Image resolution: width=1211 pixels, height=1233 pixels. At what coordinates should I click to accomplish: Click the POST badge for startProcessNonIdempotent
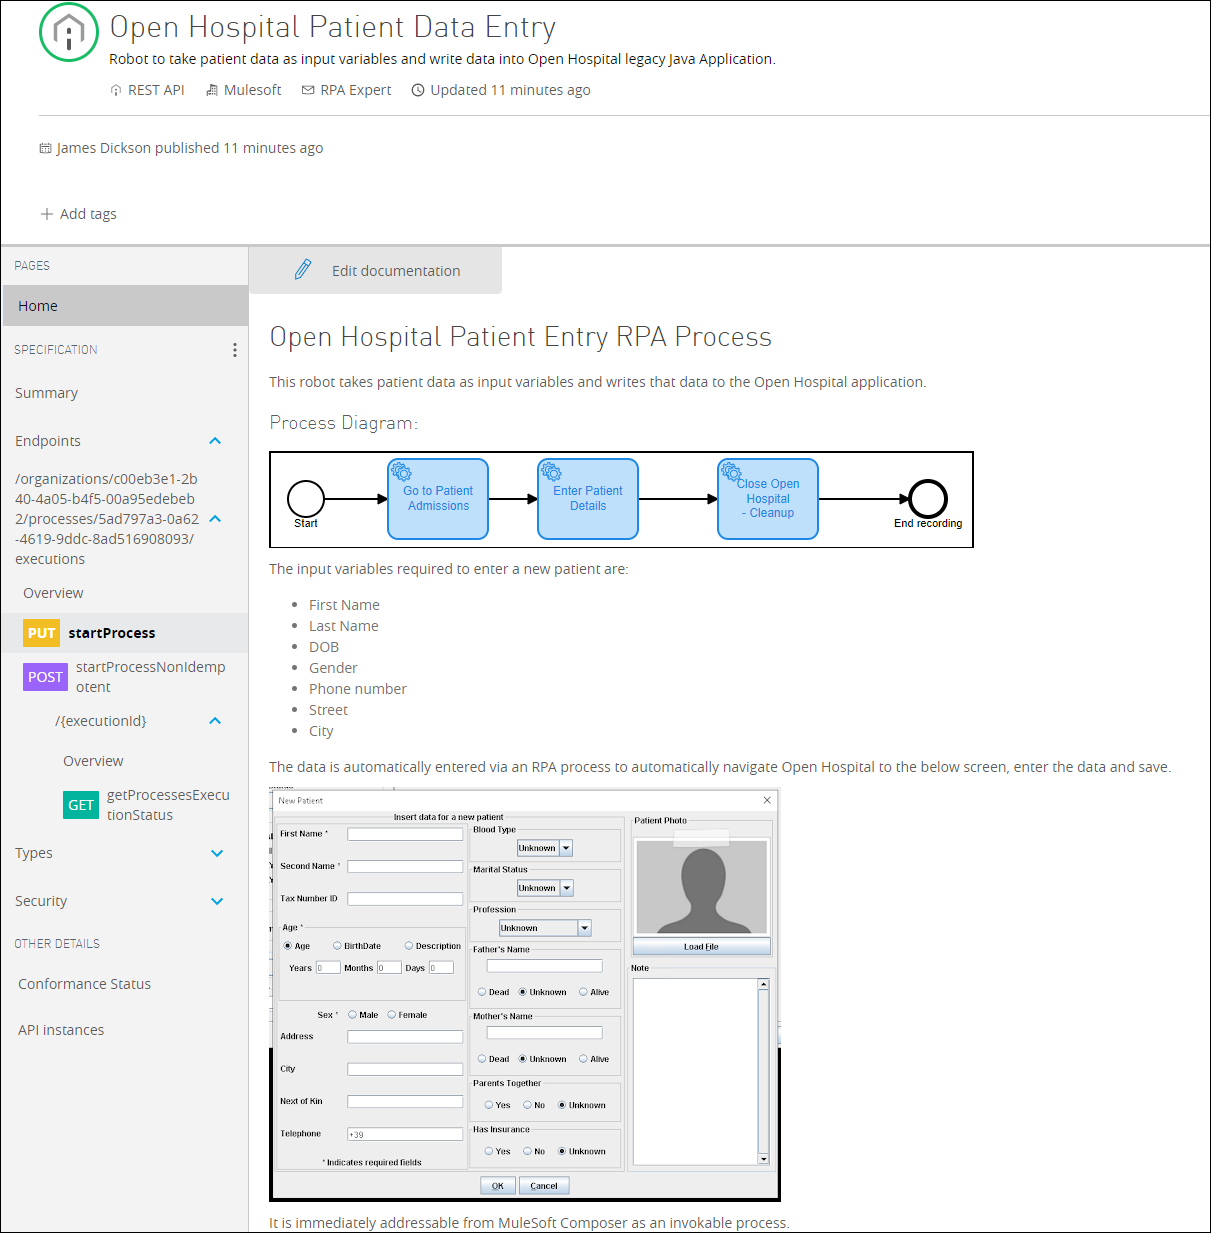pyautogui.click(x=45, y=677)
